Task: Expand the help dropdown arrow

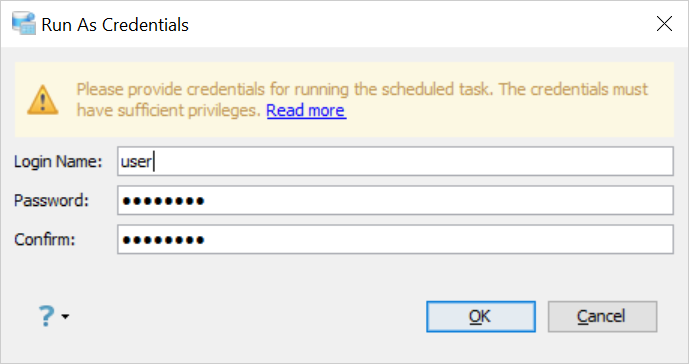Action: click(x=65, y=317)
